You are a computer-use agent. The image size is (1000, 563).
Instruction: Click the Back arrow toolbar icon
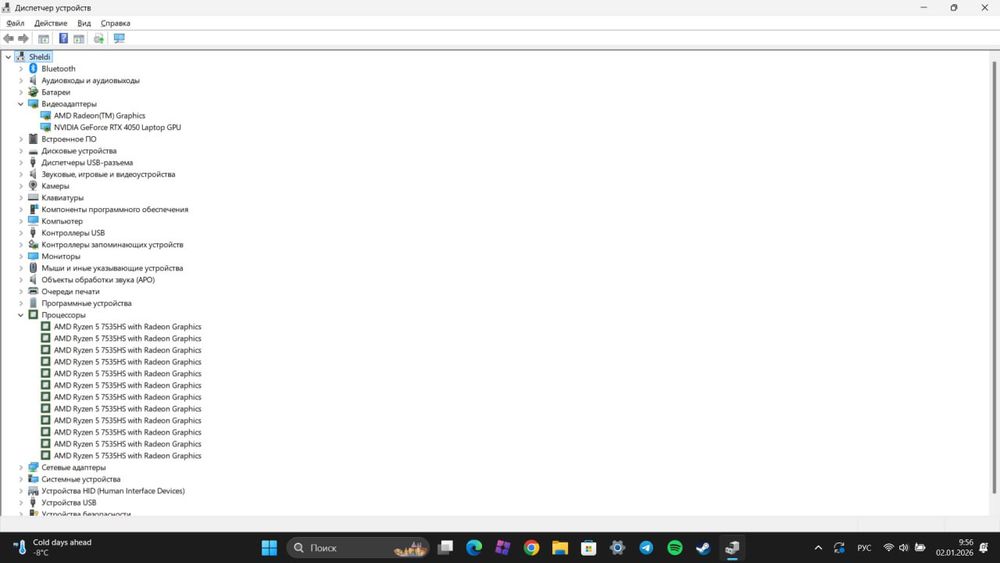(x=8, y=39)
